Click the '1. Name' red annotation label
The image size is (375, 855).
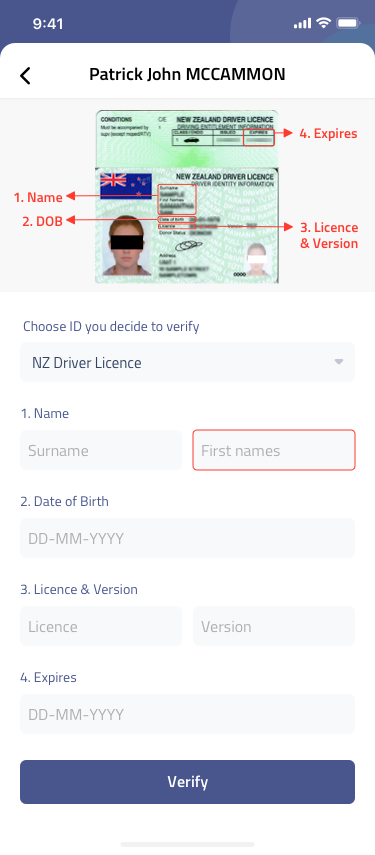(38, 197)
